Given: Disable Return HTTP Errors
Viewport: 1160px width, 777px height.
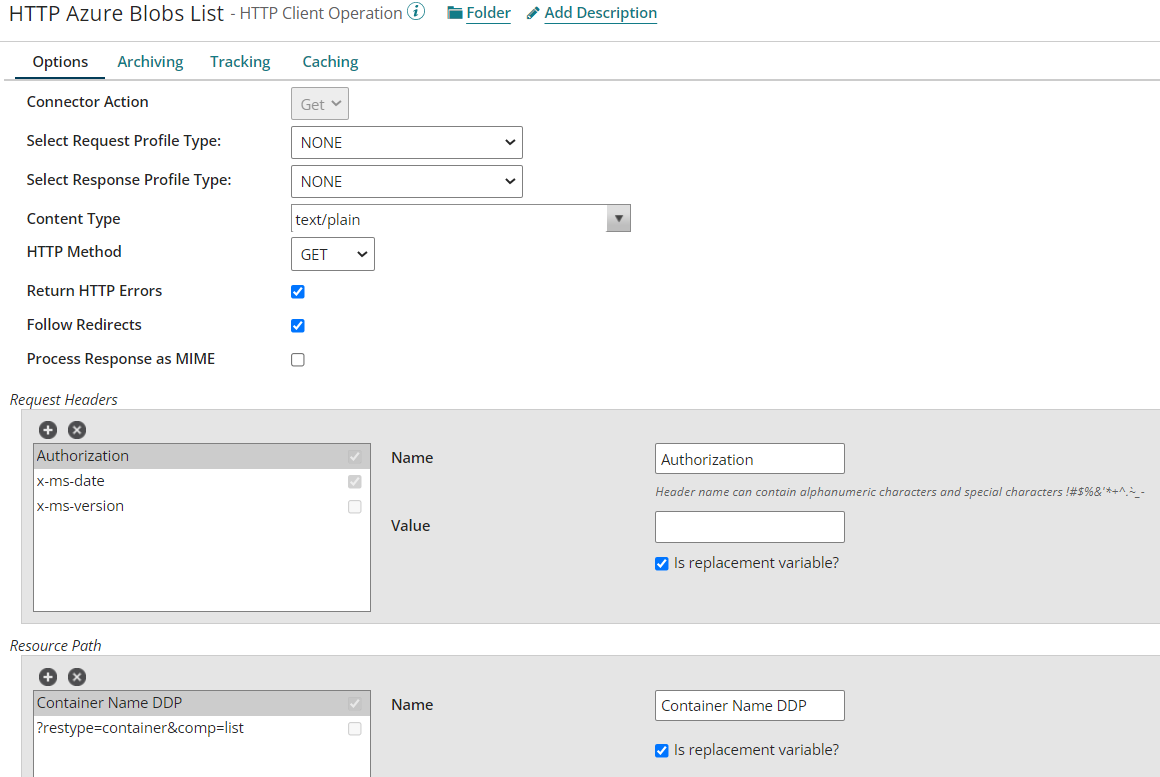Looking at the screenshot, I should tap(297, 291).
